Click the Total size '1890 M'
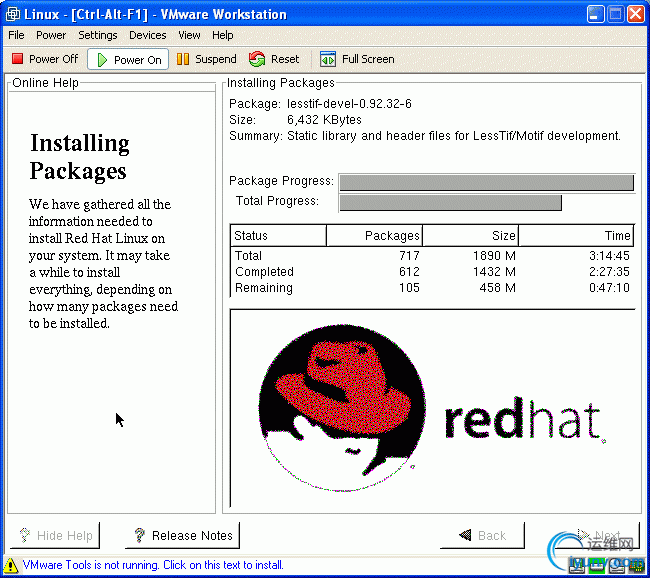The width and height of the screenshot is (650, 578). (494, 255)
